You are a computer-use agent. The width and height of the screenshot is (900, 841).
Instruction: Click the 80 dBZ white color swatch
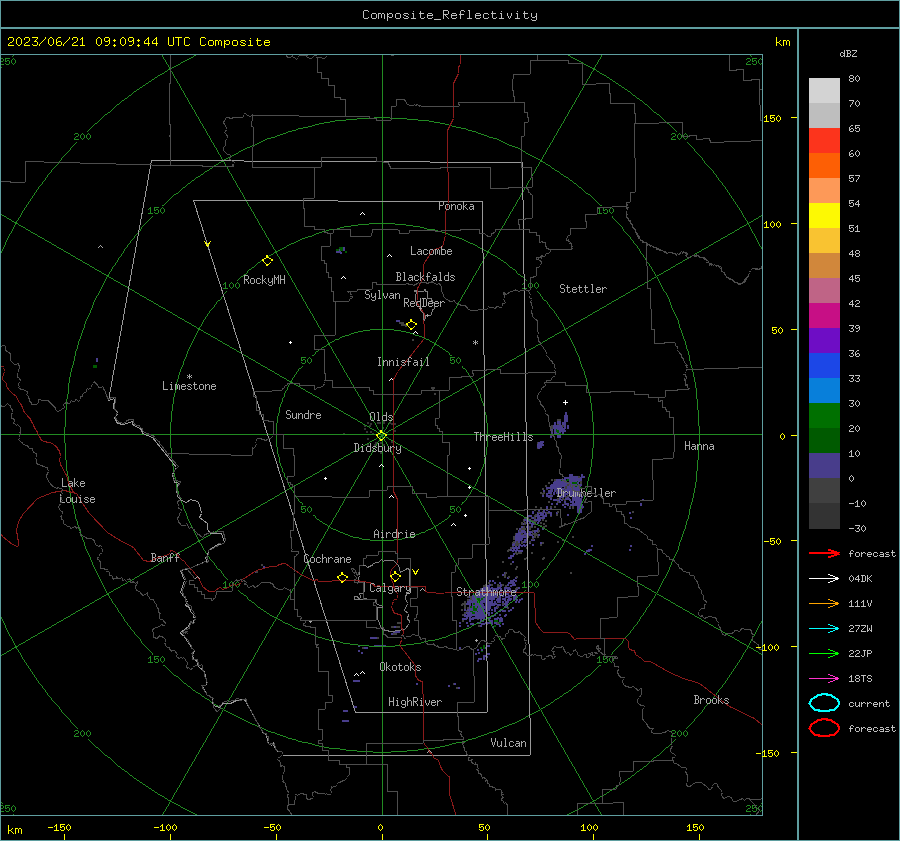tap(824, 90)
